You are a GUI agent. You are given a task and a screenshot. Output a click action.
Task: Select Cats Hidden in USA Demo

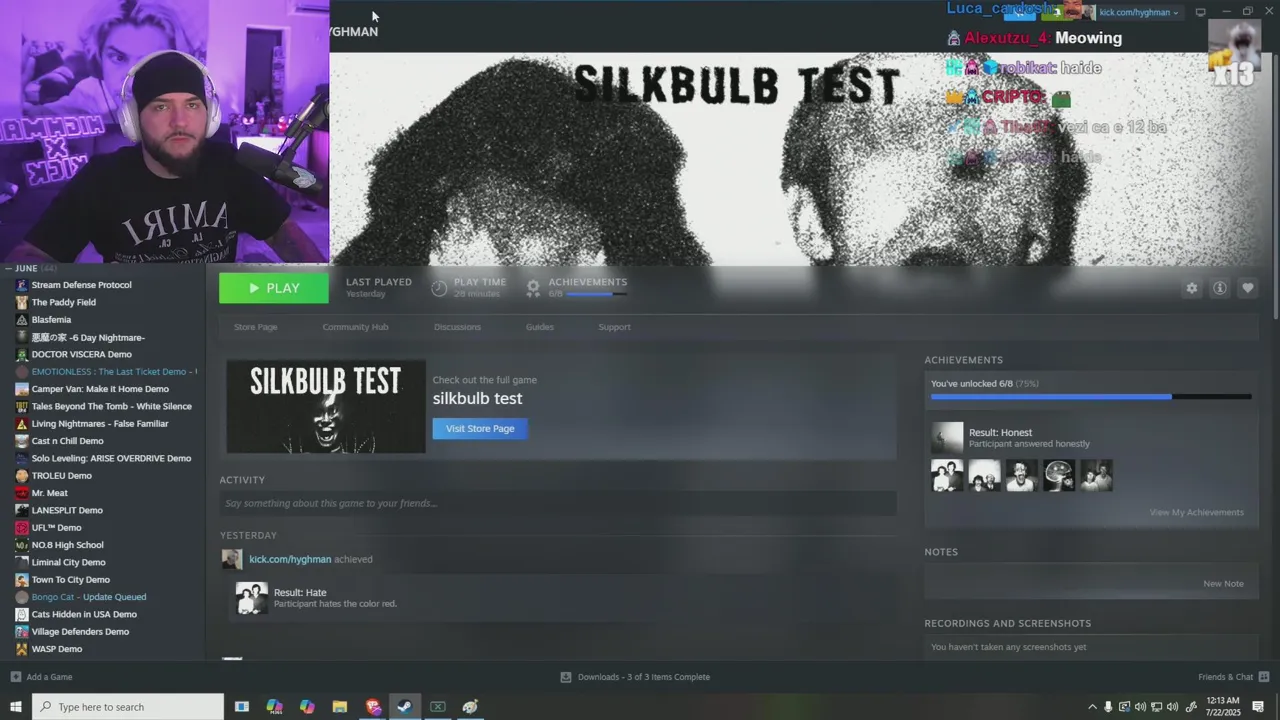[84, 614]
